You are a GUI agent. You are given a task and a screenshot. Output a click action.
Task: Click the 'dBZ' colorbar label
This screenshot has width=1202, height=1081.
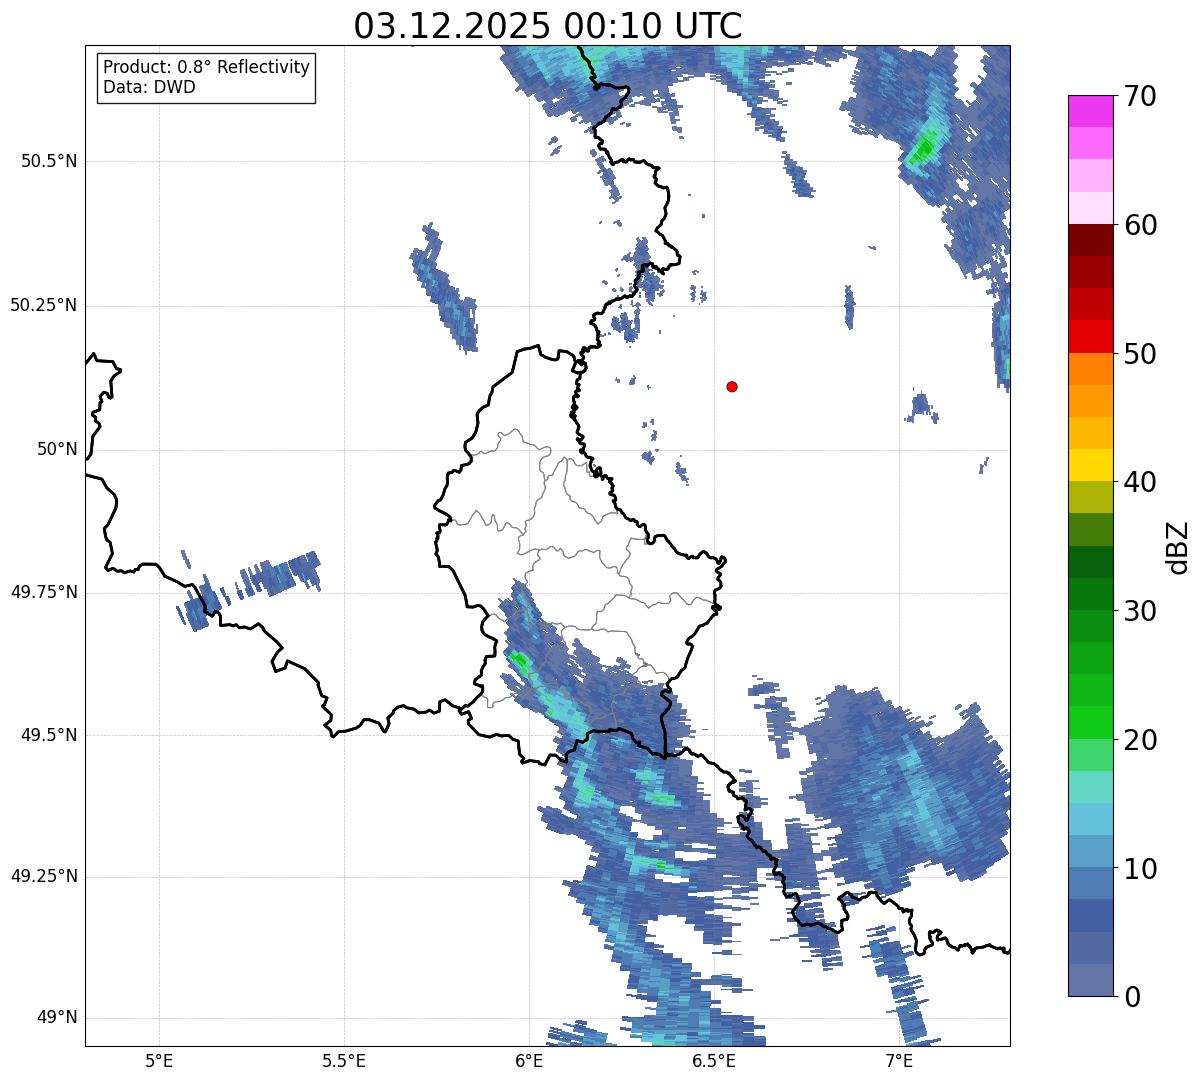[x=1177, y=546]
